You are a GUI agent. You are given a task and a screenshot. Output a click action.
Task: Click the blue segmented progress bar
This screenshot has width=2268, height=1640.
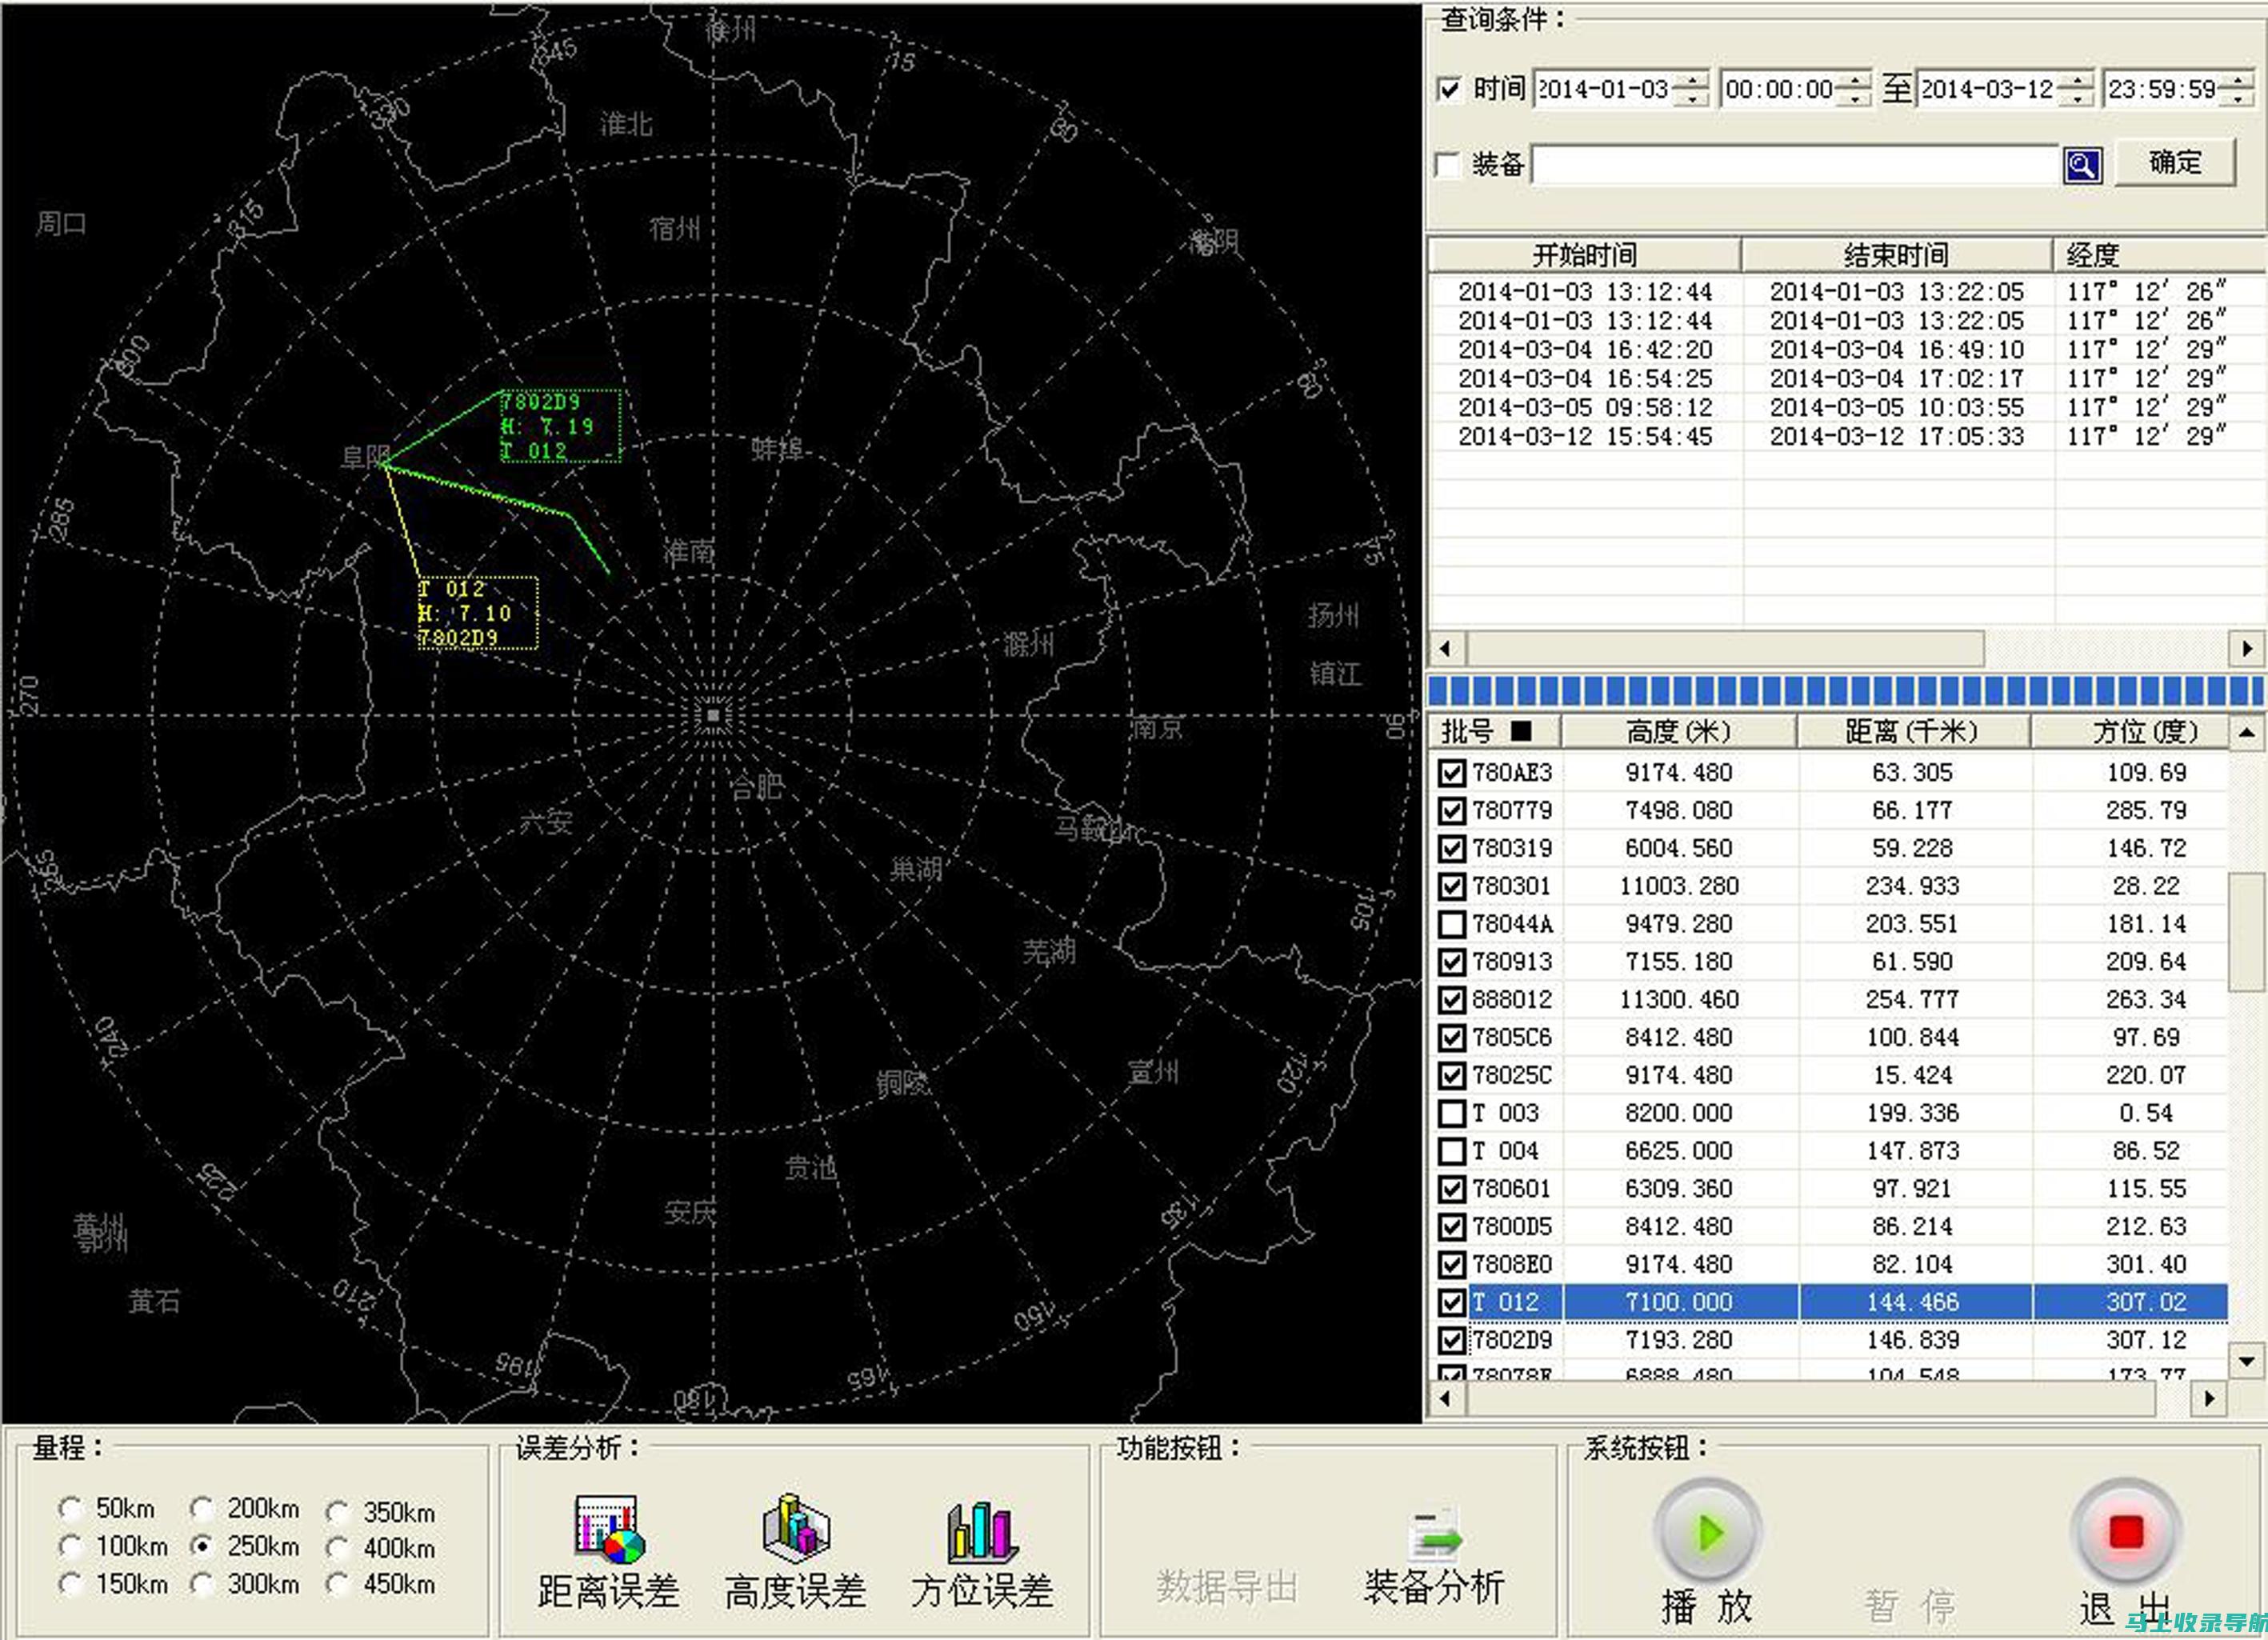[1846, 691]
